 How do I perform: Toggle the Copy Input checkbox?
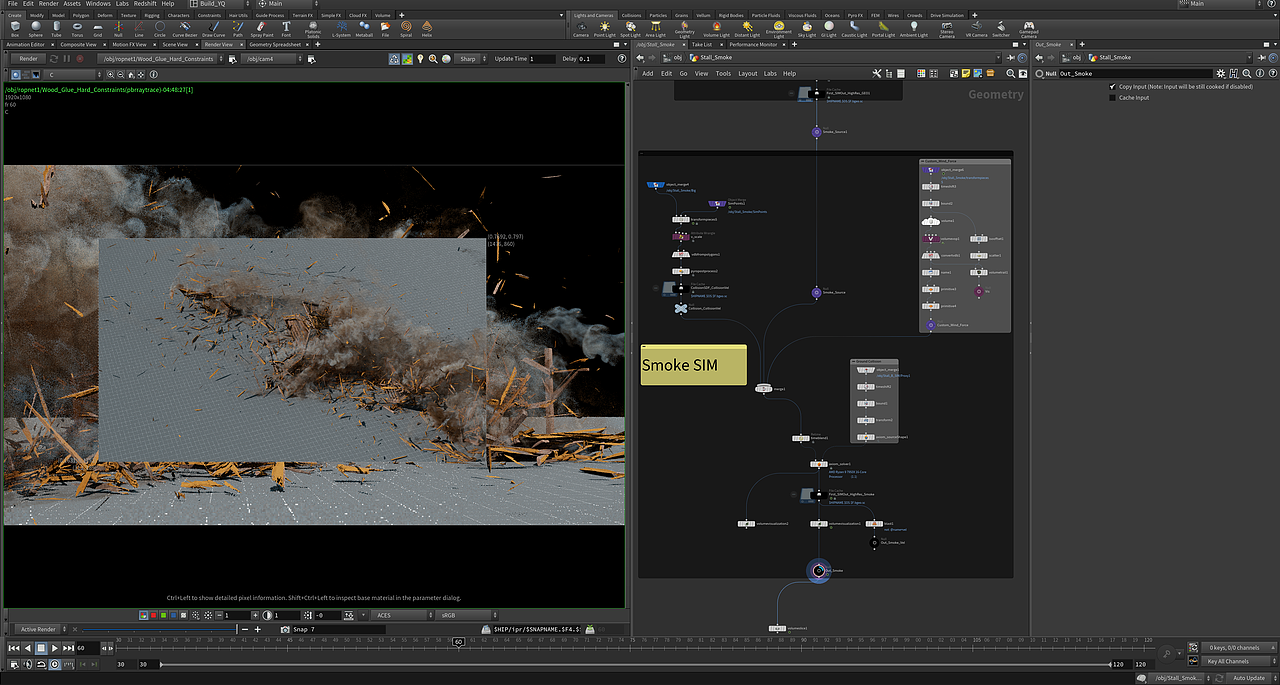click(x=1112, y=87)
